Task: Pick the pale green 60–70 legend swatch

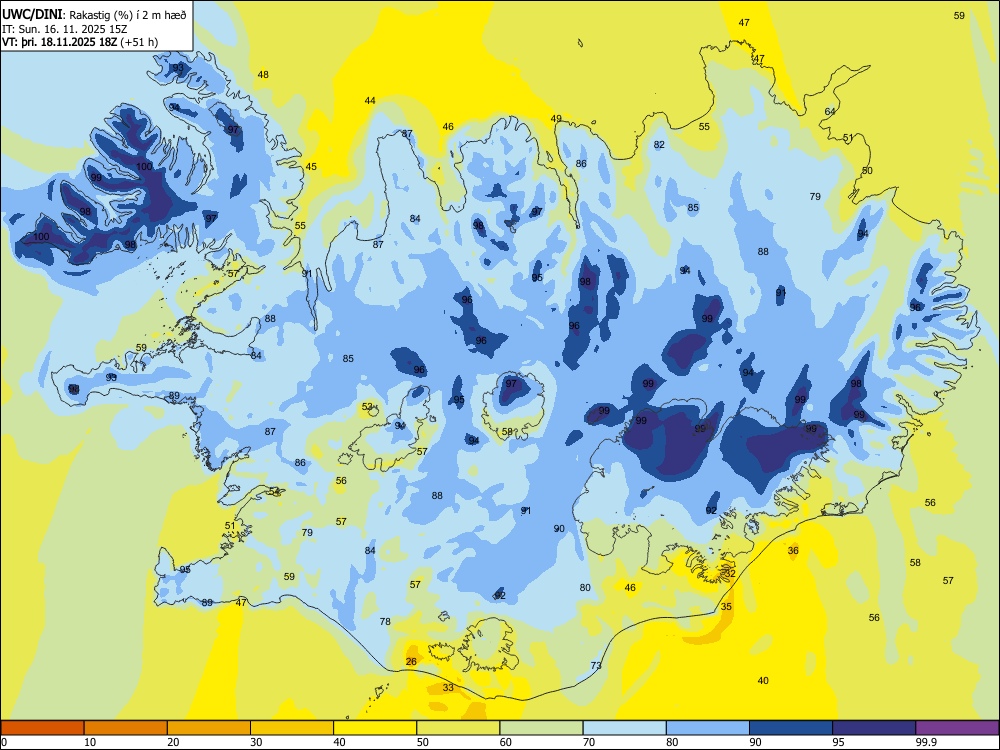Action: [541, 728]
